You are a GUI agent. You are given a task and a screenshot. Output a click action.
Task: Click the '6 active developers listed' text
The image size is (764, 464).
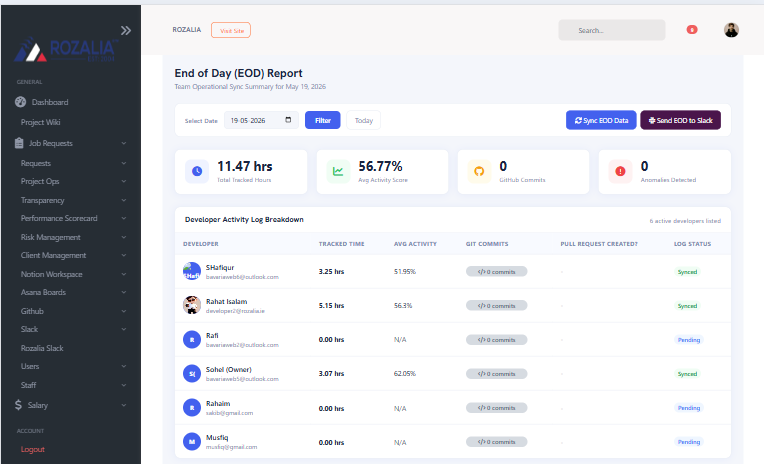coord(685,221)
